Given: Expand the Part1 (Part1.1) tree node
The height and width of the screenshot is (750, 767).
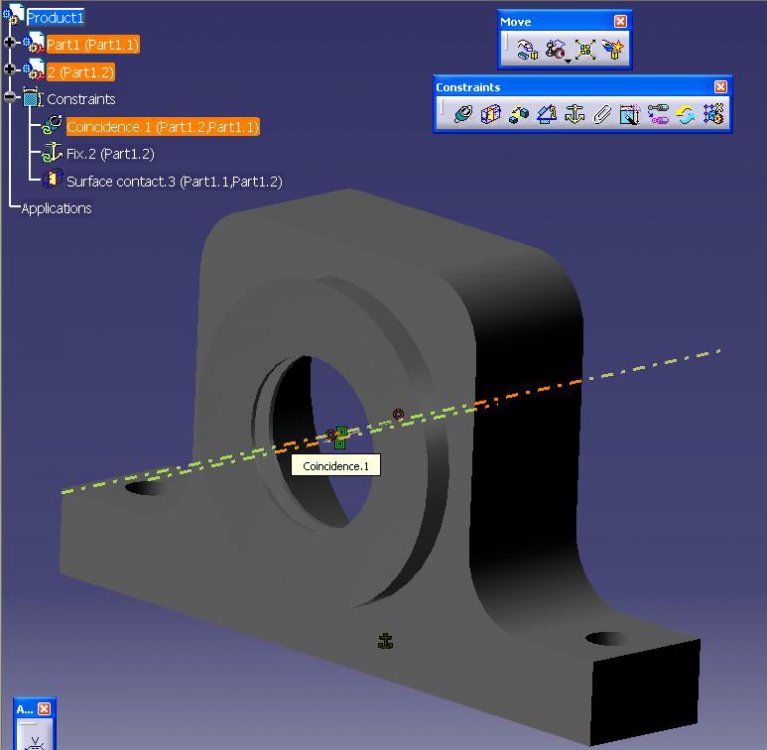Looking at the screenshot, I should (x=9, y=43).
